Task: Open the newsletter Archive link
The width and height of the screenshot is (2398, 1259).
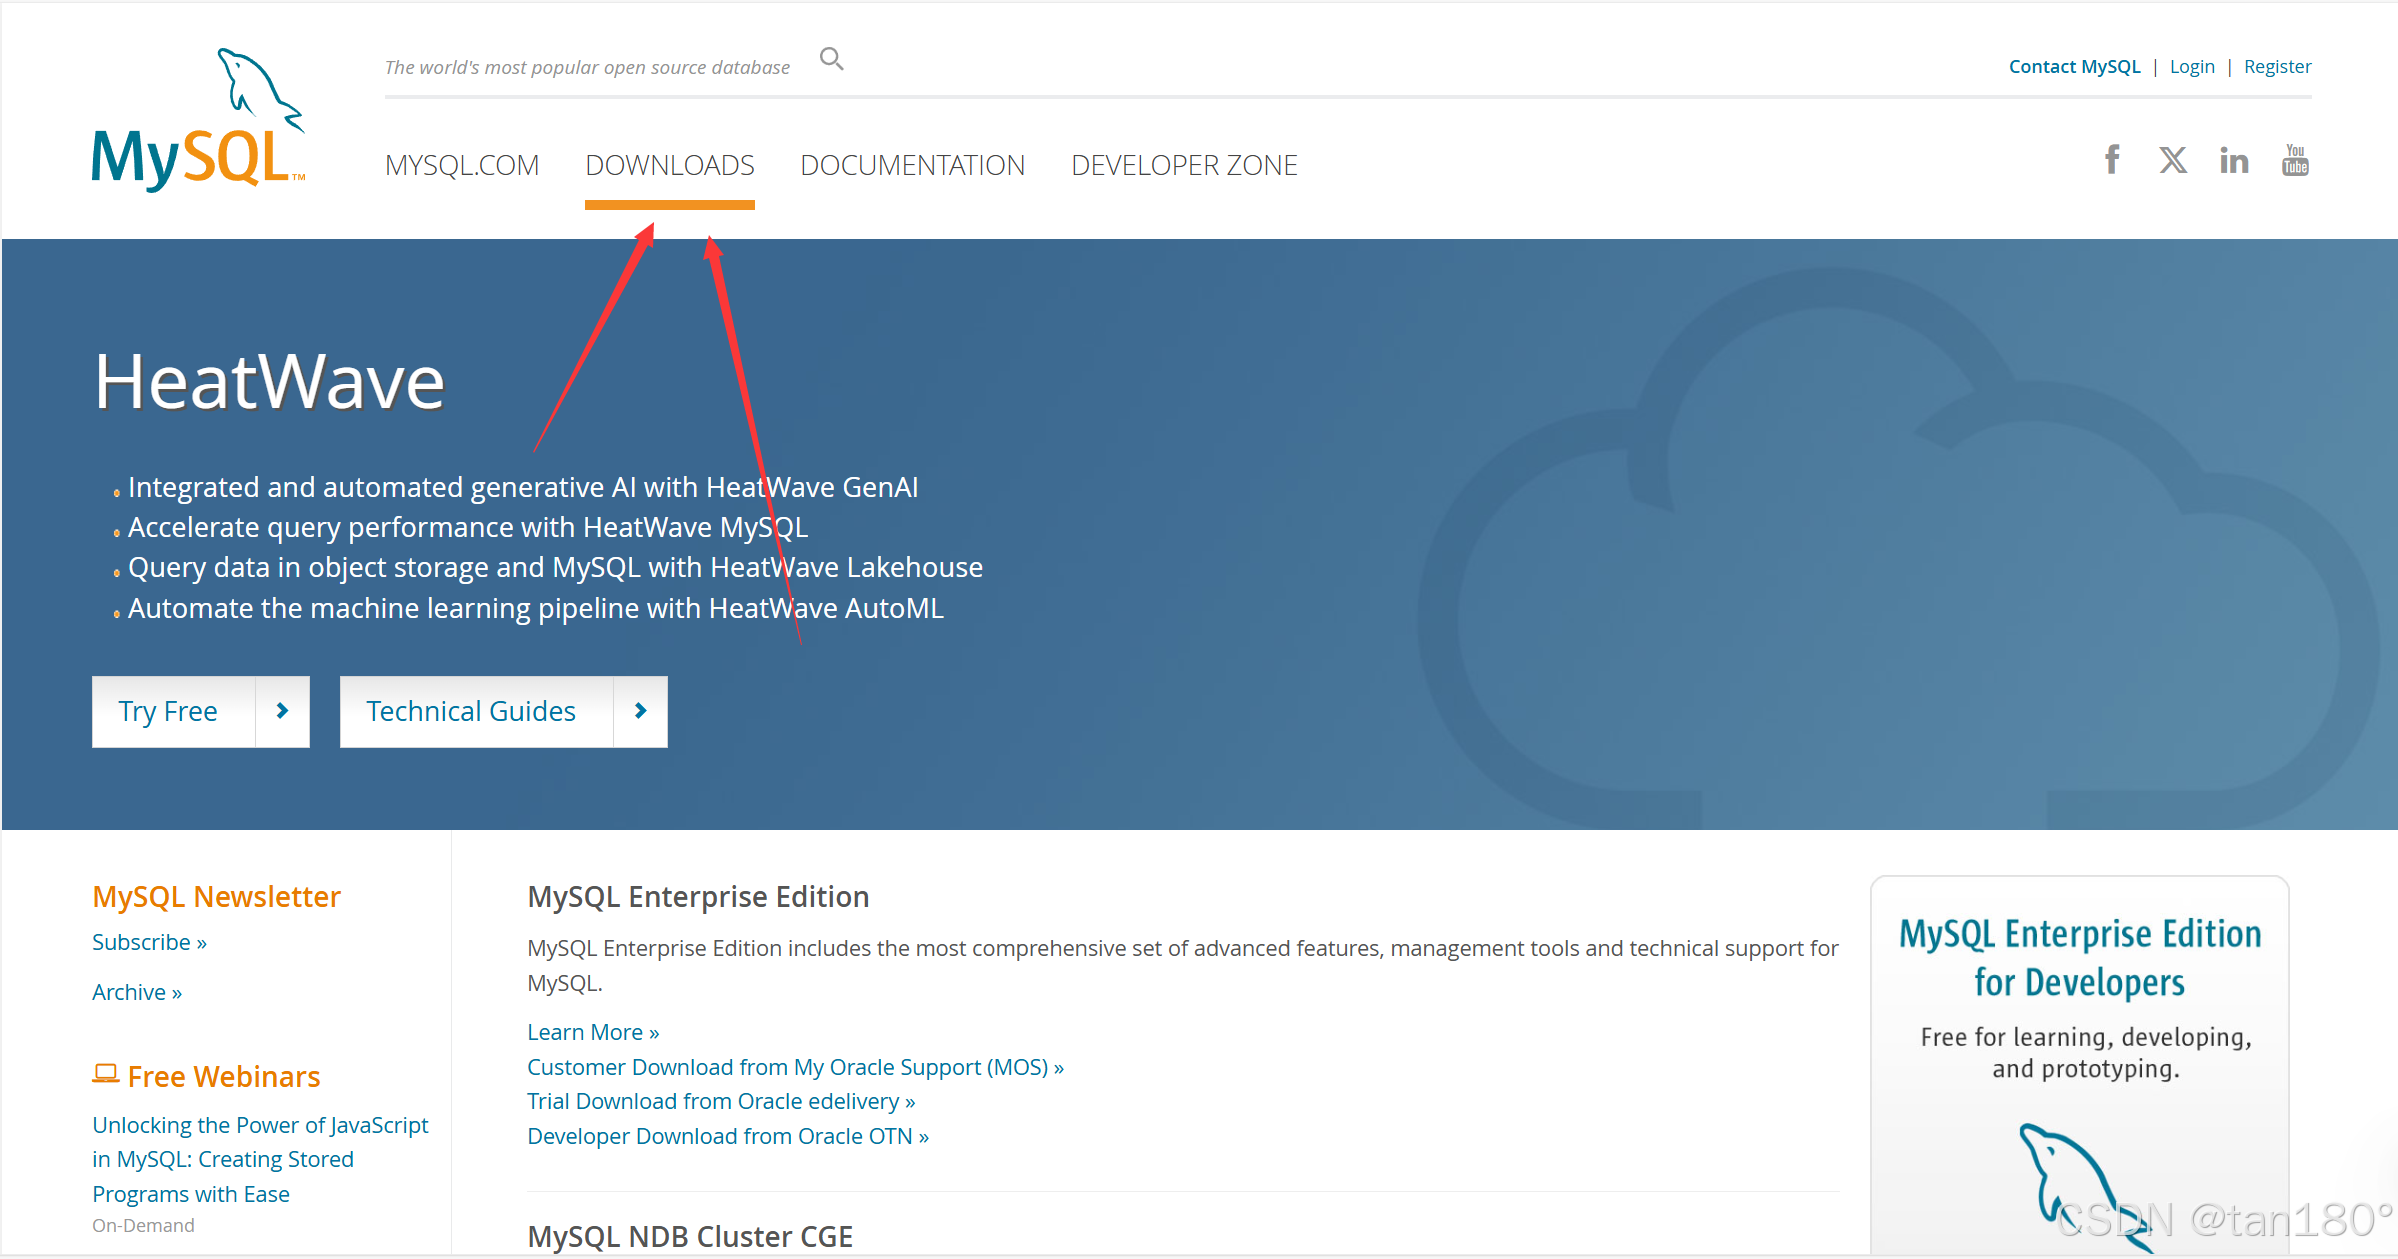Action: pyautogui.click(x=137, y=992)
